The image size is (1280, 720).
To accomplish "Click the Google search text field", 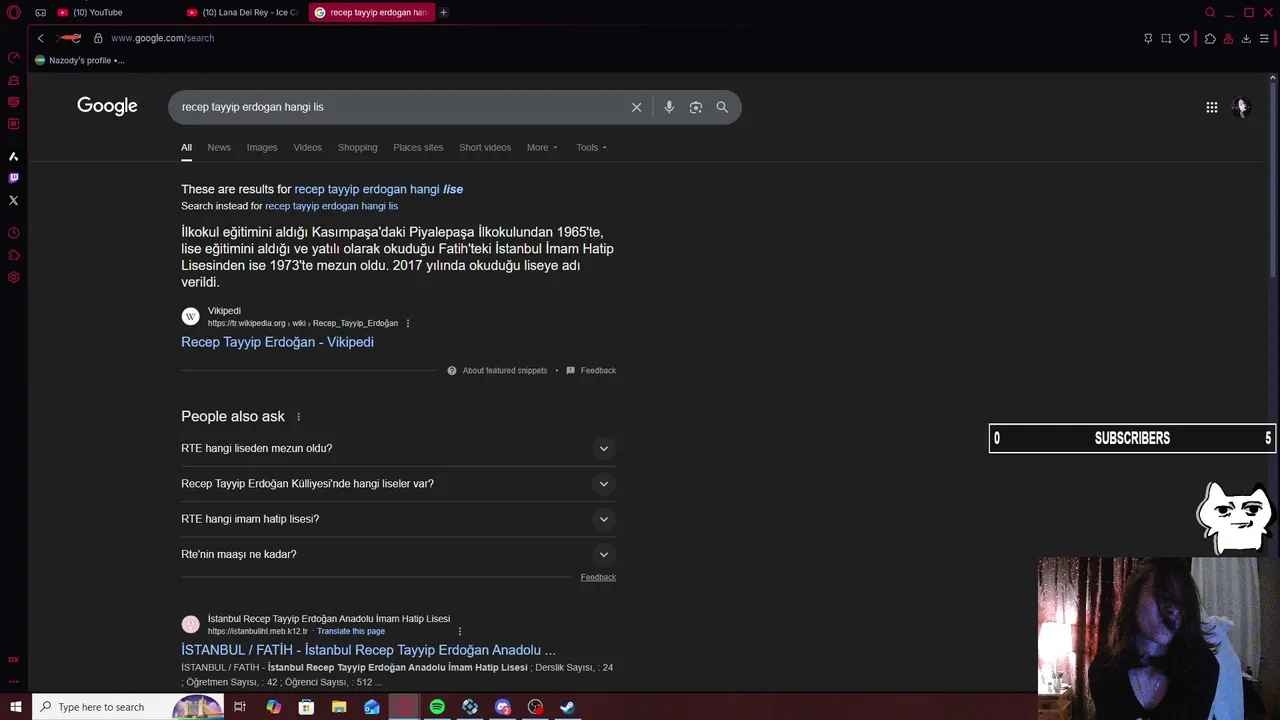I will [x=400, y=107].
